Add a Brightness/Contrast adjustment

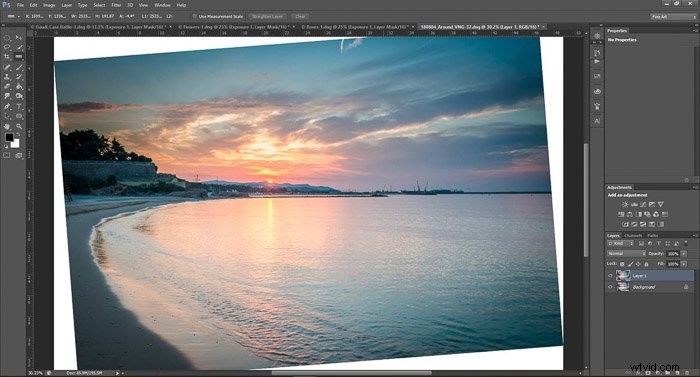click(625, 204)
